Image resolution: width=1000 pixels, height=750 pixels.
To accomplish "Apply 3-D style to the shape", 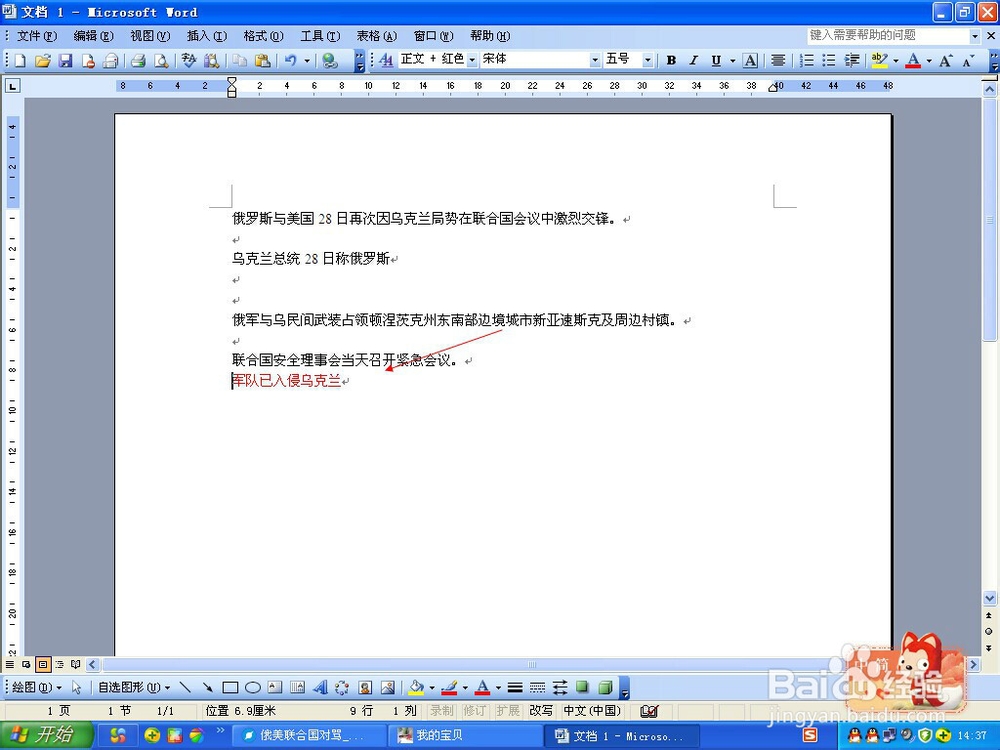I will pyautogui.click(x=605, y=688).
